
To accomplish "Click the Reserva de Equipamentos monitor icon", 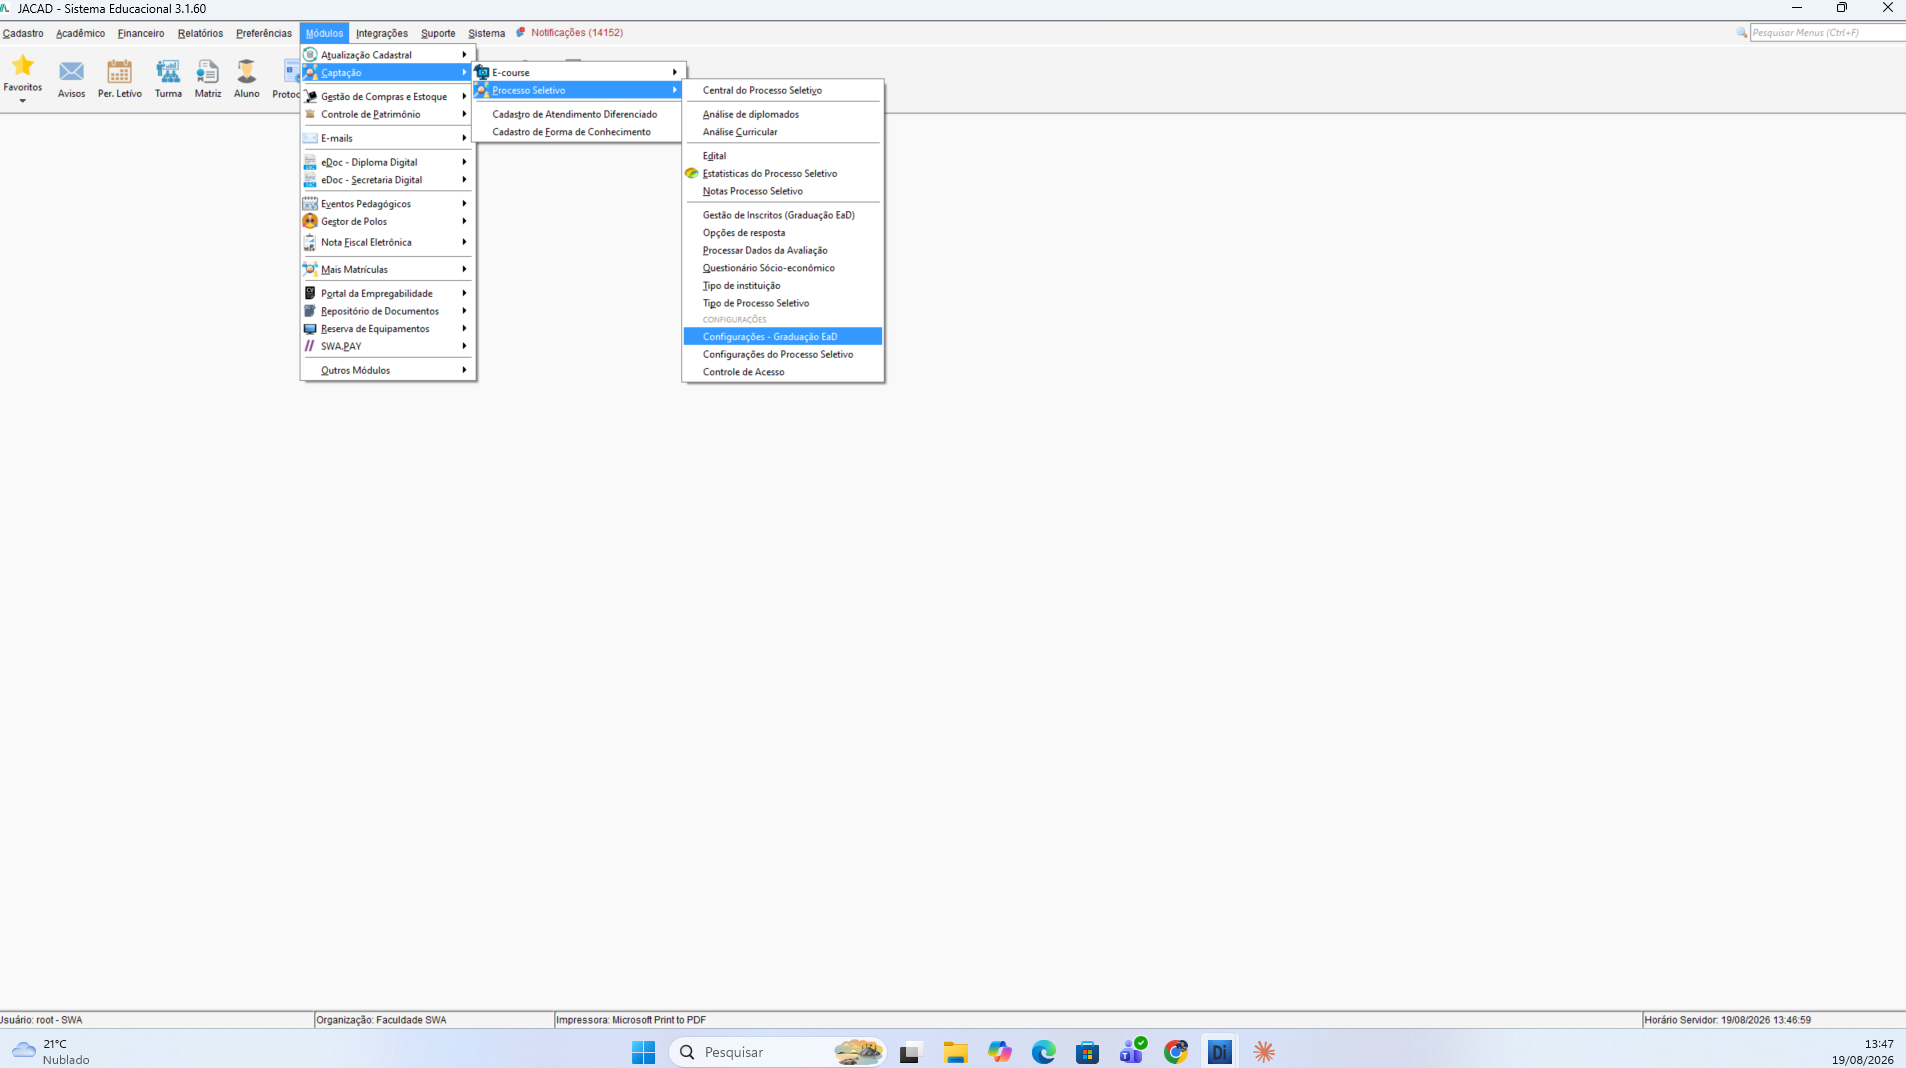I will [310, 329].
